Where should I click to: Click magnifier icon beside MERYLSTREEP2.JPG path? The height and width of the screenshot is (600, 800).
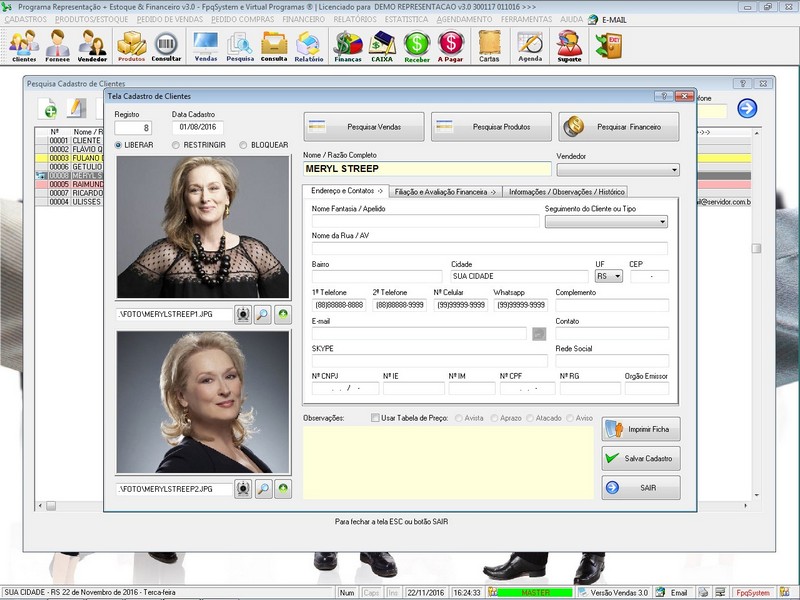(263, 489)
